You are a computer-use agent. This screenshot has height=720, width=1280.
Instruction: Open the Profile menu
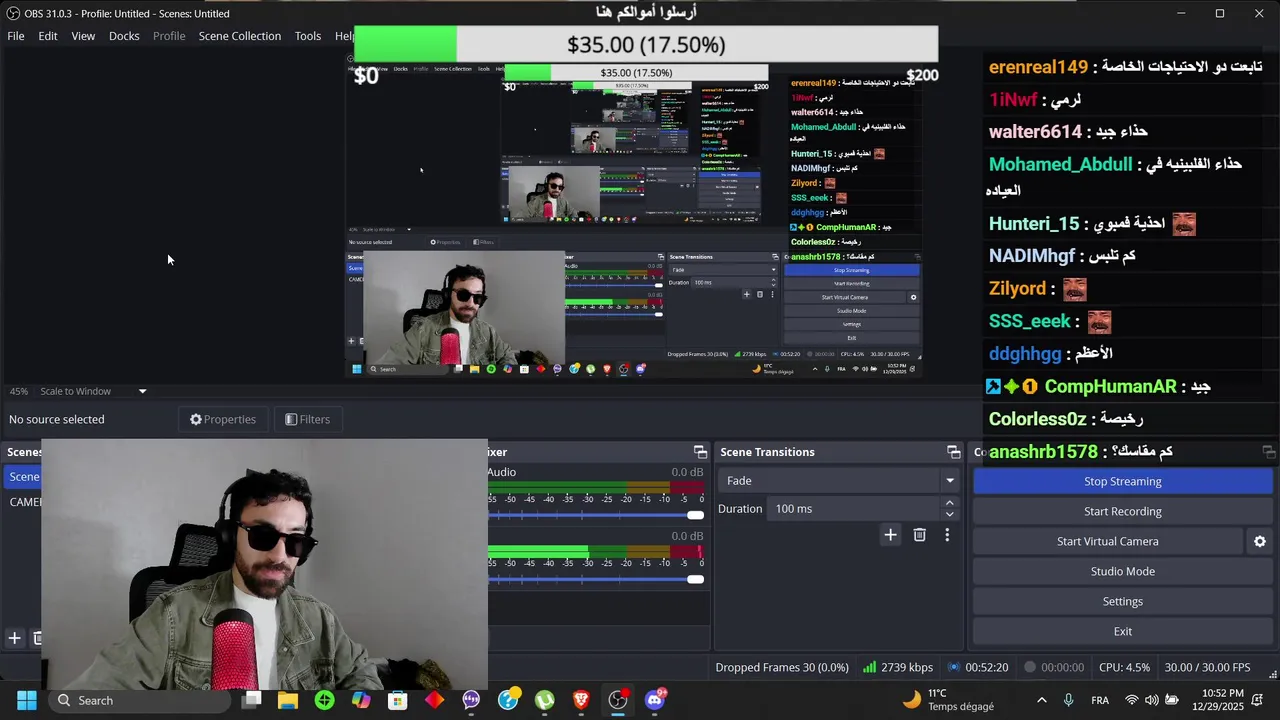tap(169, 36)
